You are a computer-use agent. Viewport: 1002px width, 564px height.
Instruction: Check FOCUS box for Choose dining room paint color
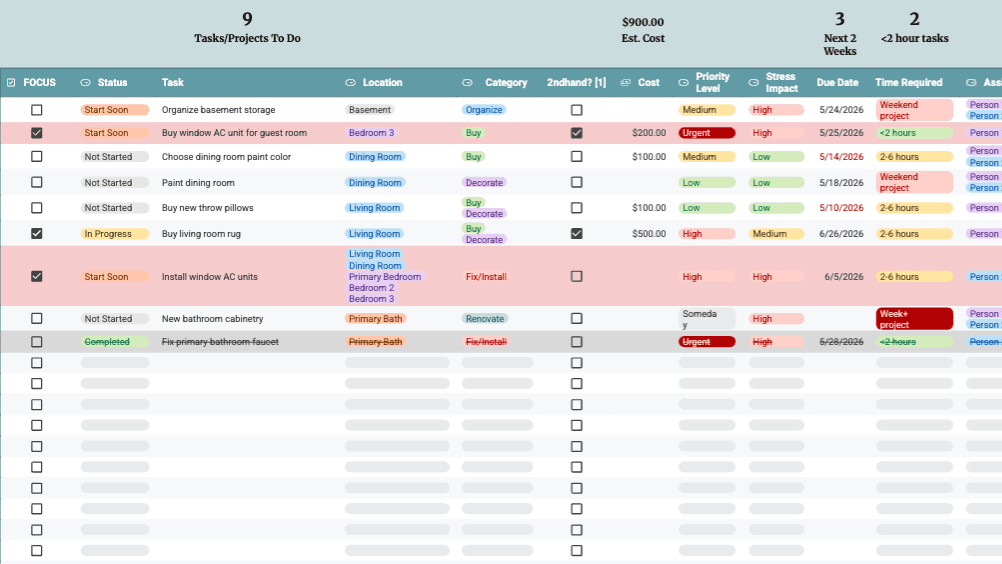(36, 156)
